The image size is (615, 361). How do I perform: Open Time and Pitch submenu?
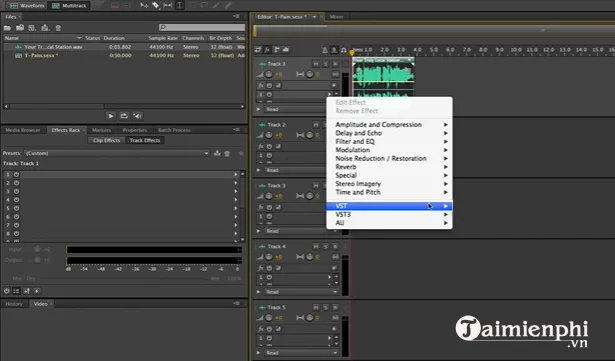(389, 192)
